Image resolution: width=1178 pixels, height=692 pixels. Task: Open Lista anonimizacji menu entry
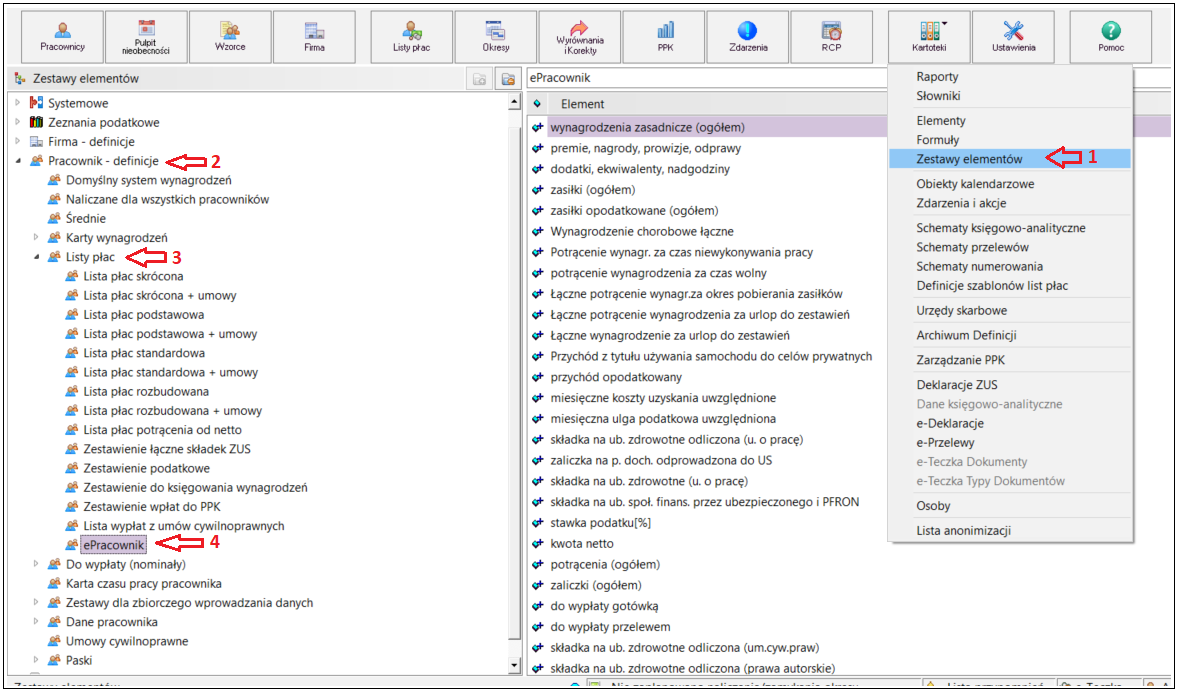click(x=963, y=530)
